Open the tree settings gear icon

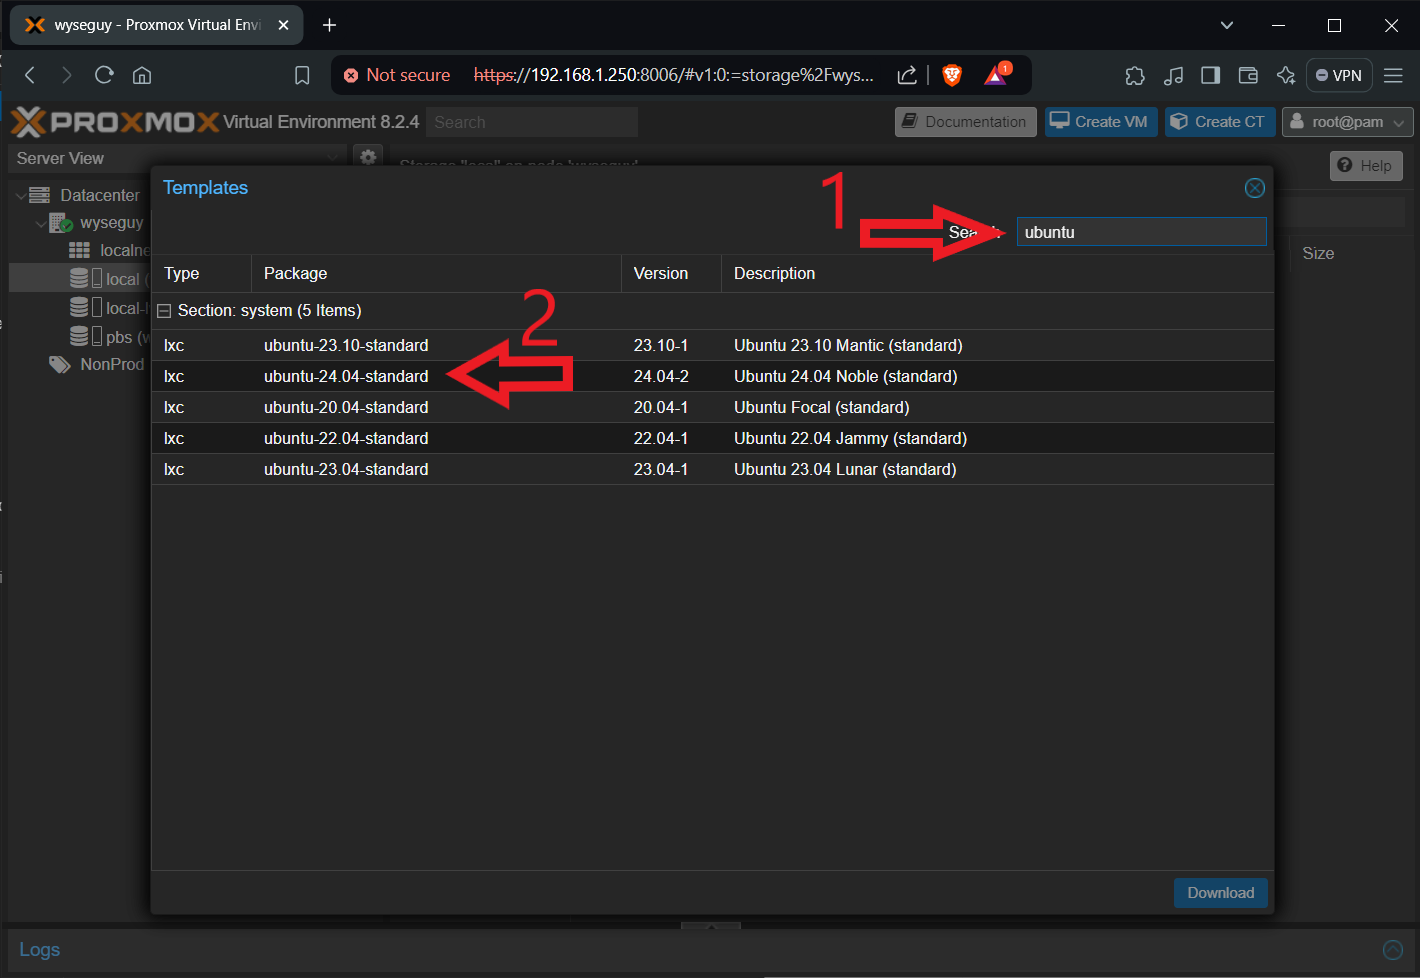point(368,157)
